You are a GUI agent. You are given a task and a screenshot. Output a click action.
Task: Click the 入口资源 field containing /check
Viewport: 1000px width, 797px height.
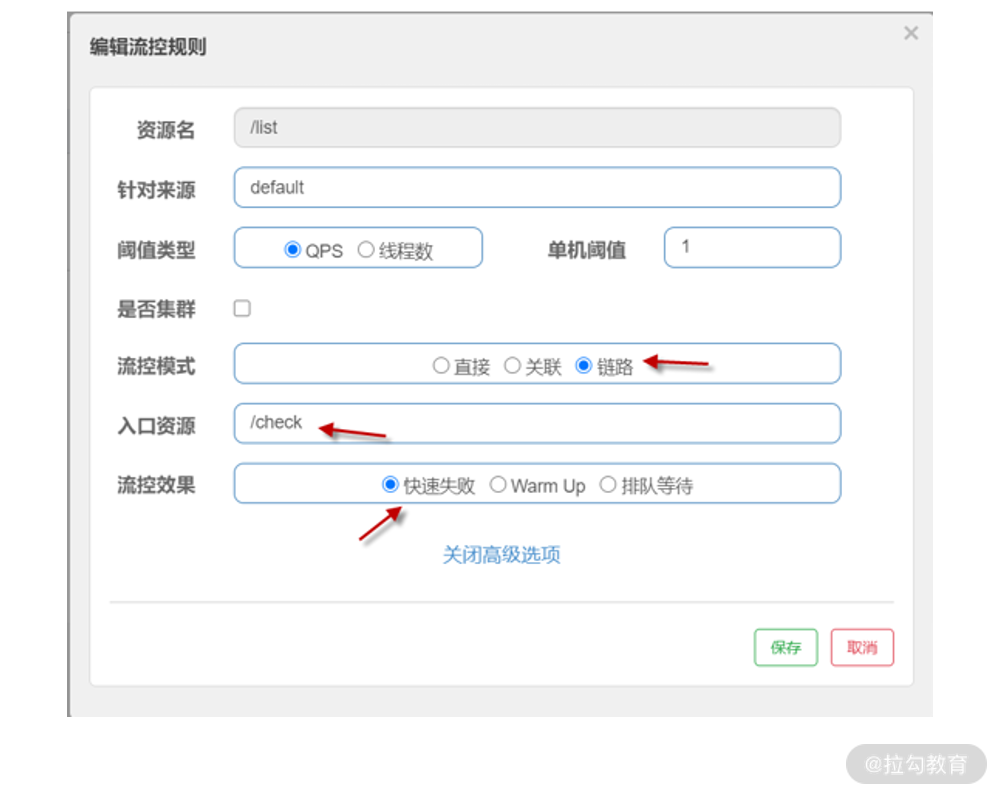537,423
